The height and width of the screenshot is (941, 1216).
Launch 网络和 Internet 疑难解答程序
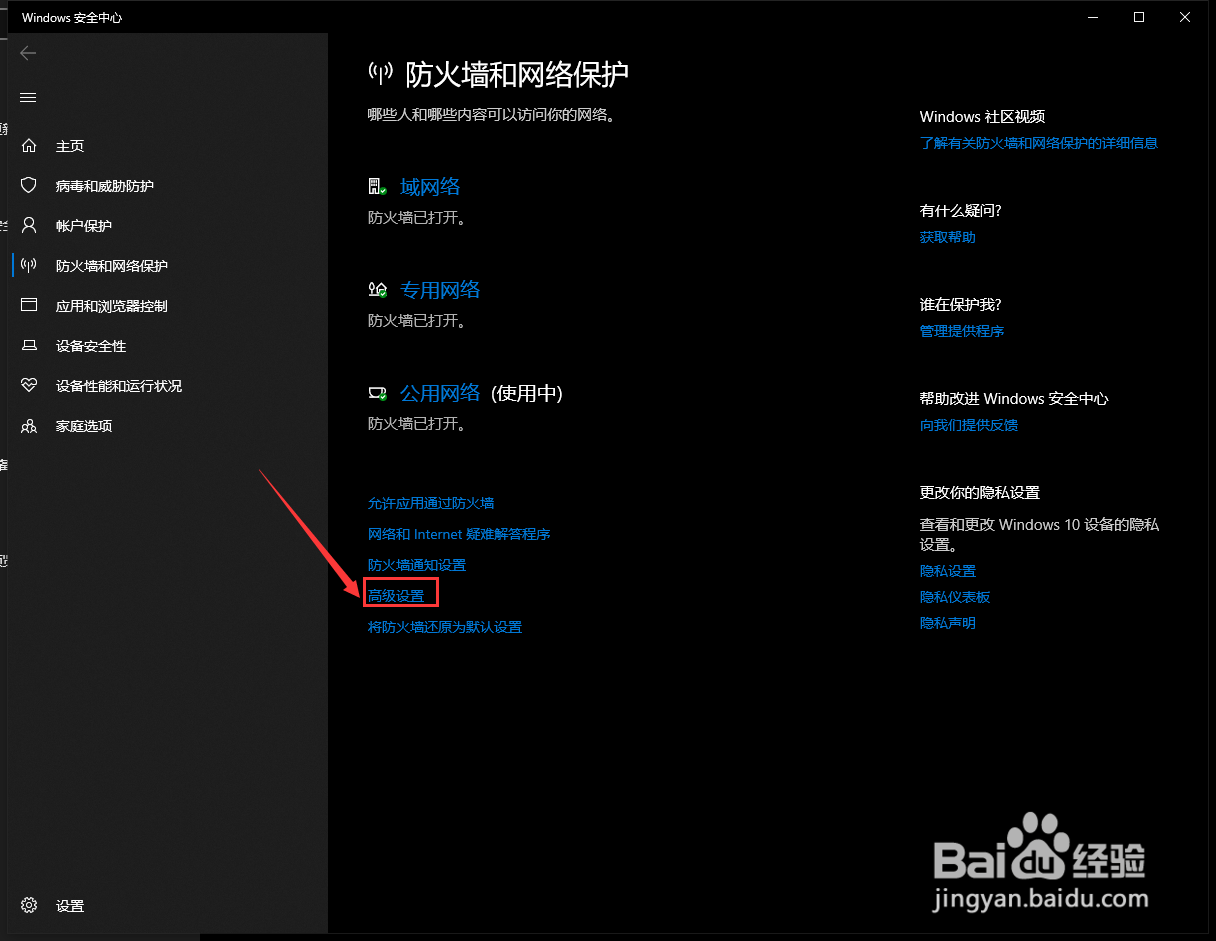pos(459,534)
